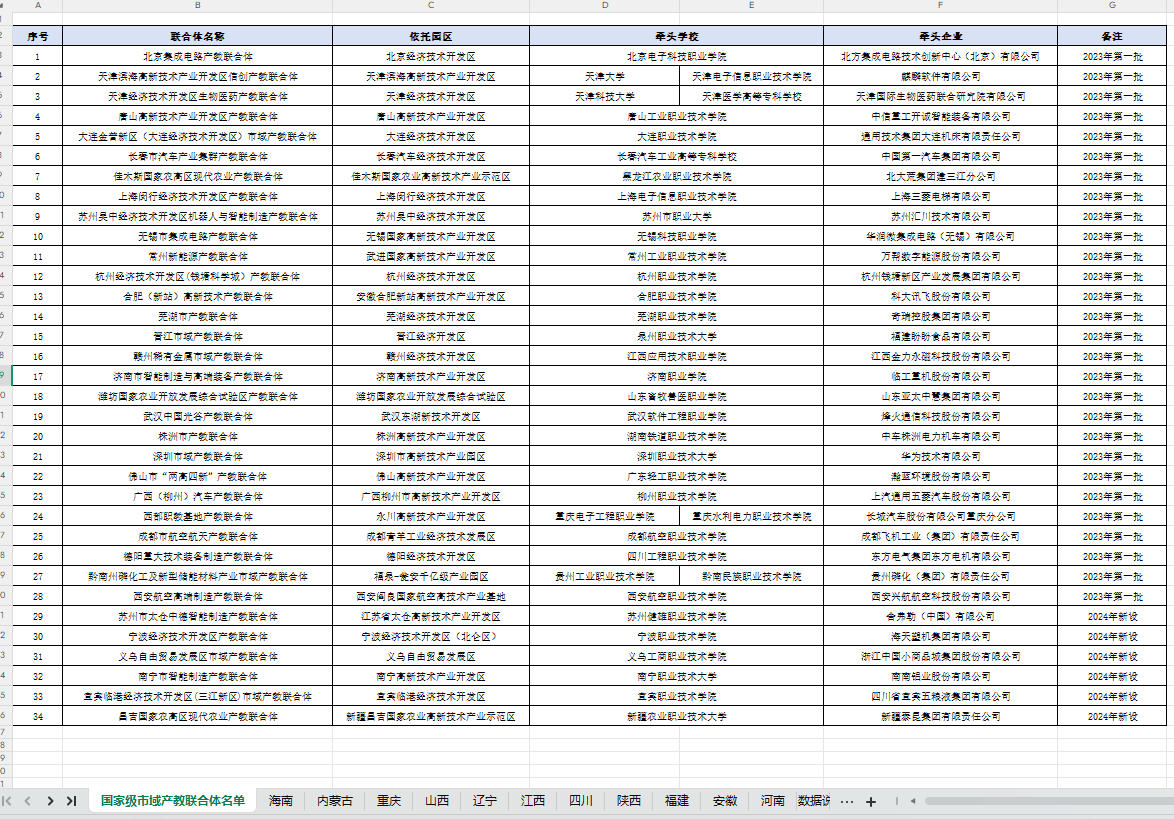Select cell containing 华为技术有限公司

click(x=940, y=456)
